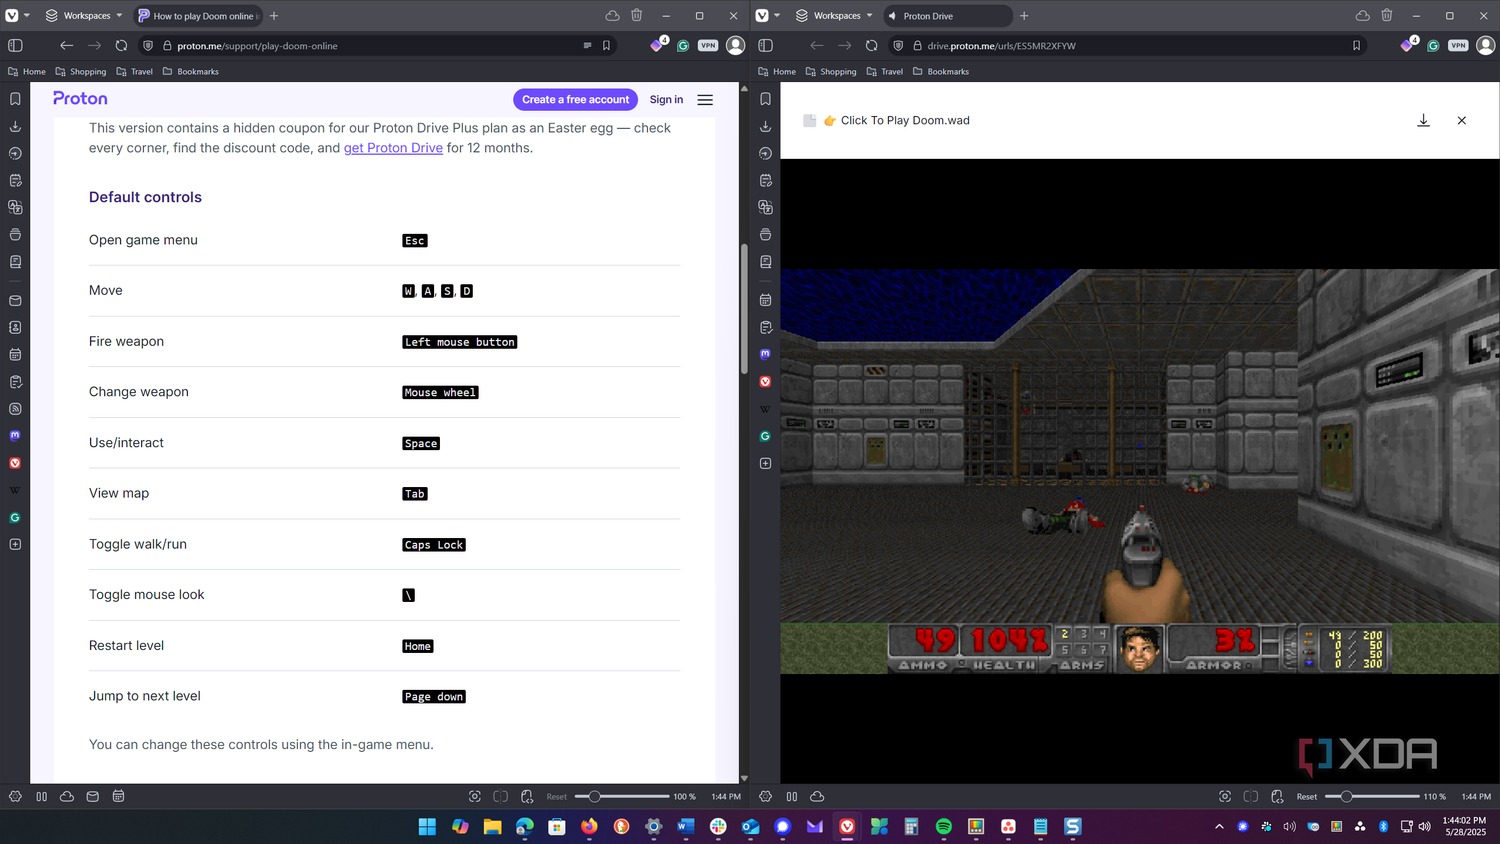Open Window panel in Proton Drive window sidebar
Viewport: 1500px width, 844px height.
tap(765, 234)
